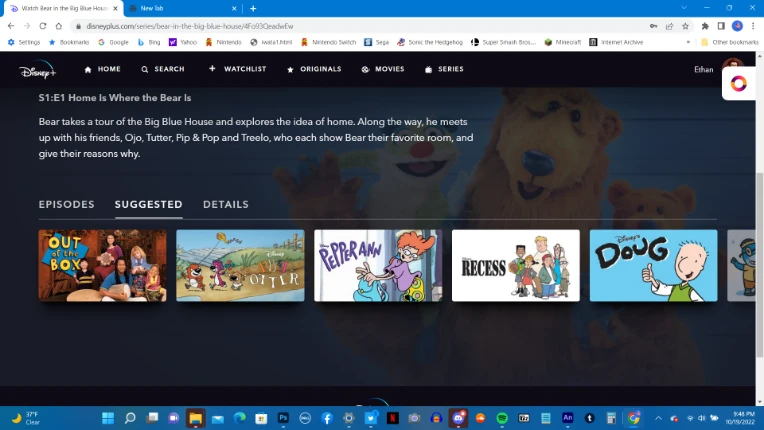Switch to the DETAILS tab
The width and height of the screenshot is (764, 430).
226,205
